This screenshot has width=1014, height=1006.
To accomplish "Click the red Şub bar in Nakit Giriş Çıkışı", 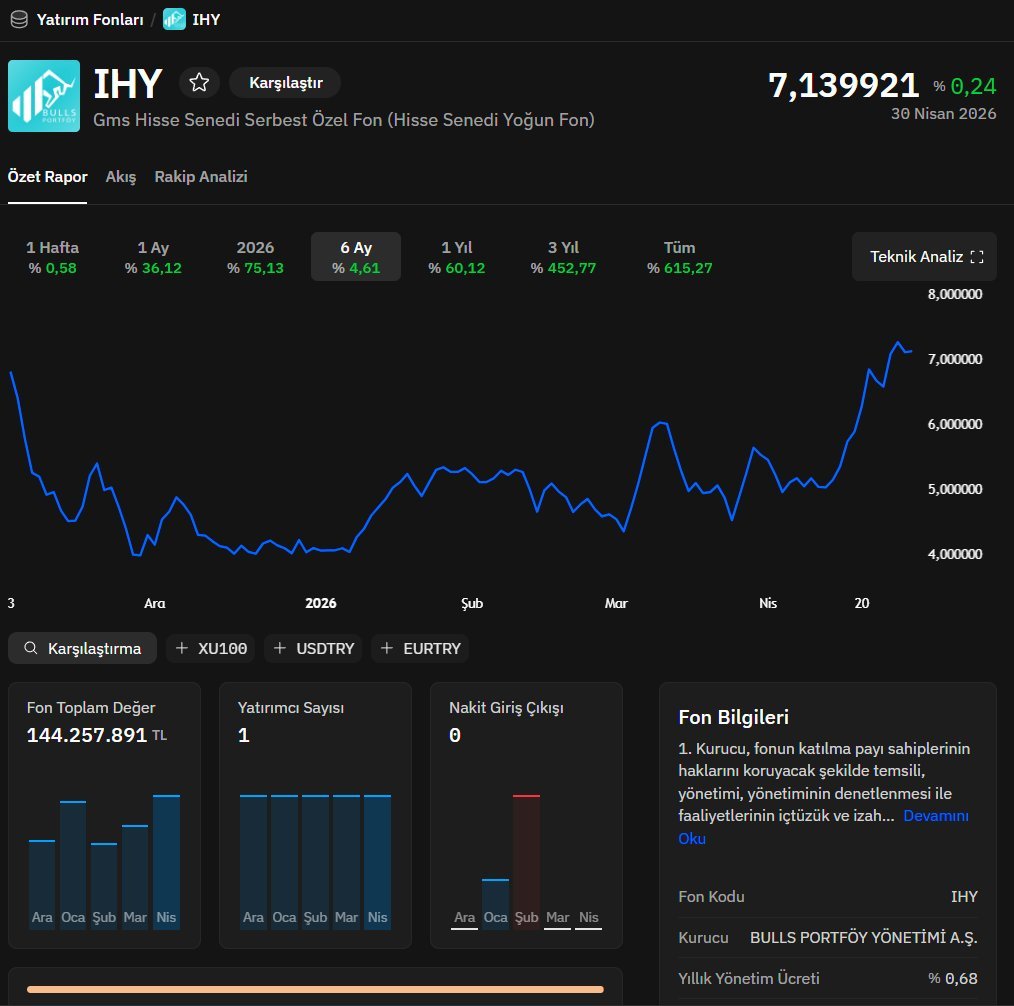I will click(x=526, y=862).
